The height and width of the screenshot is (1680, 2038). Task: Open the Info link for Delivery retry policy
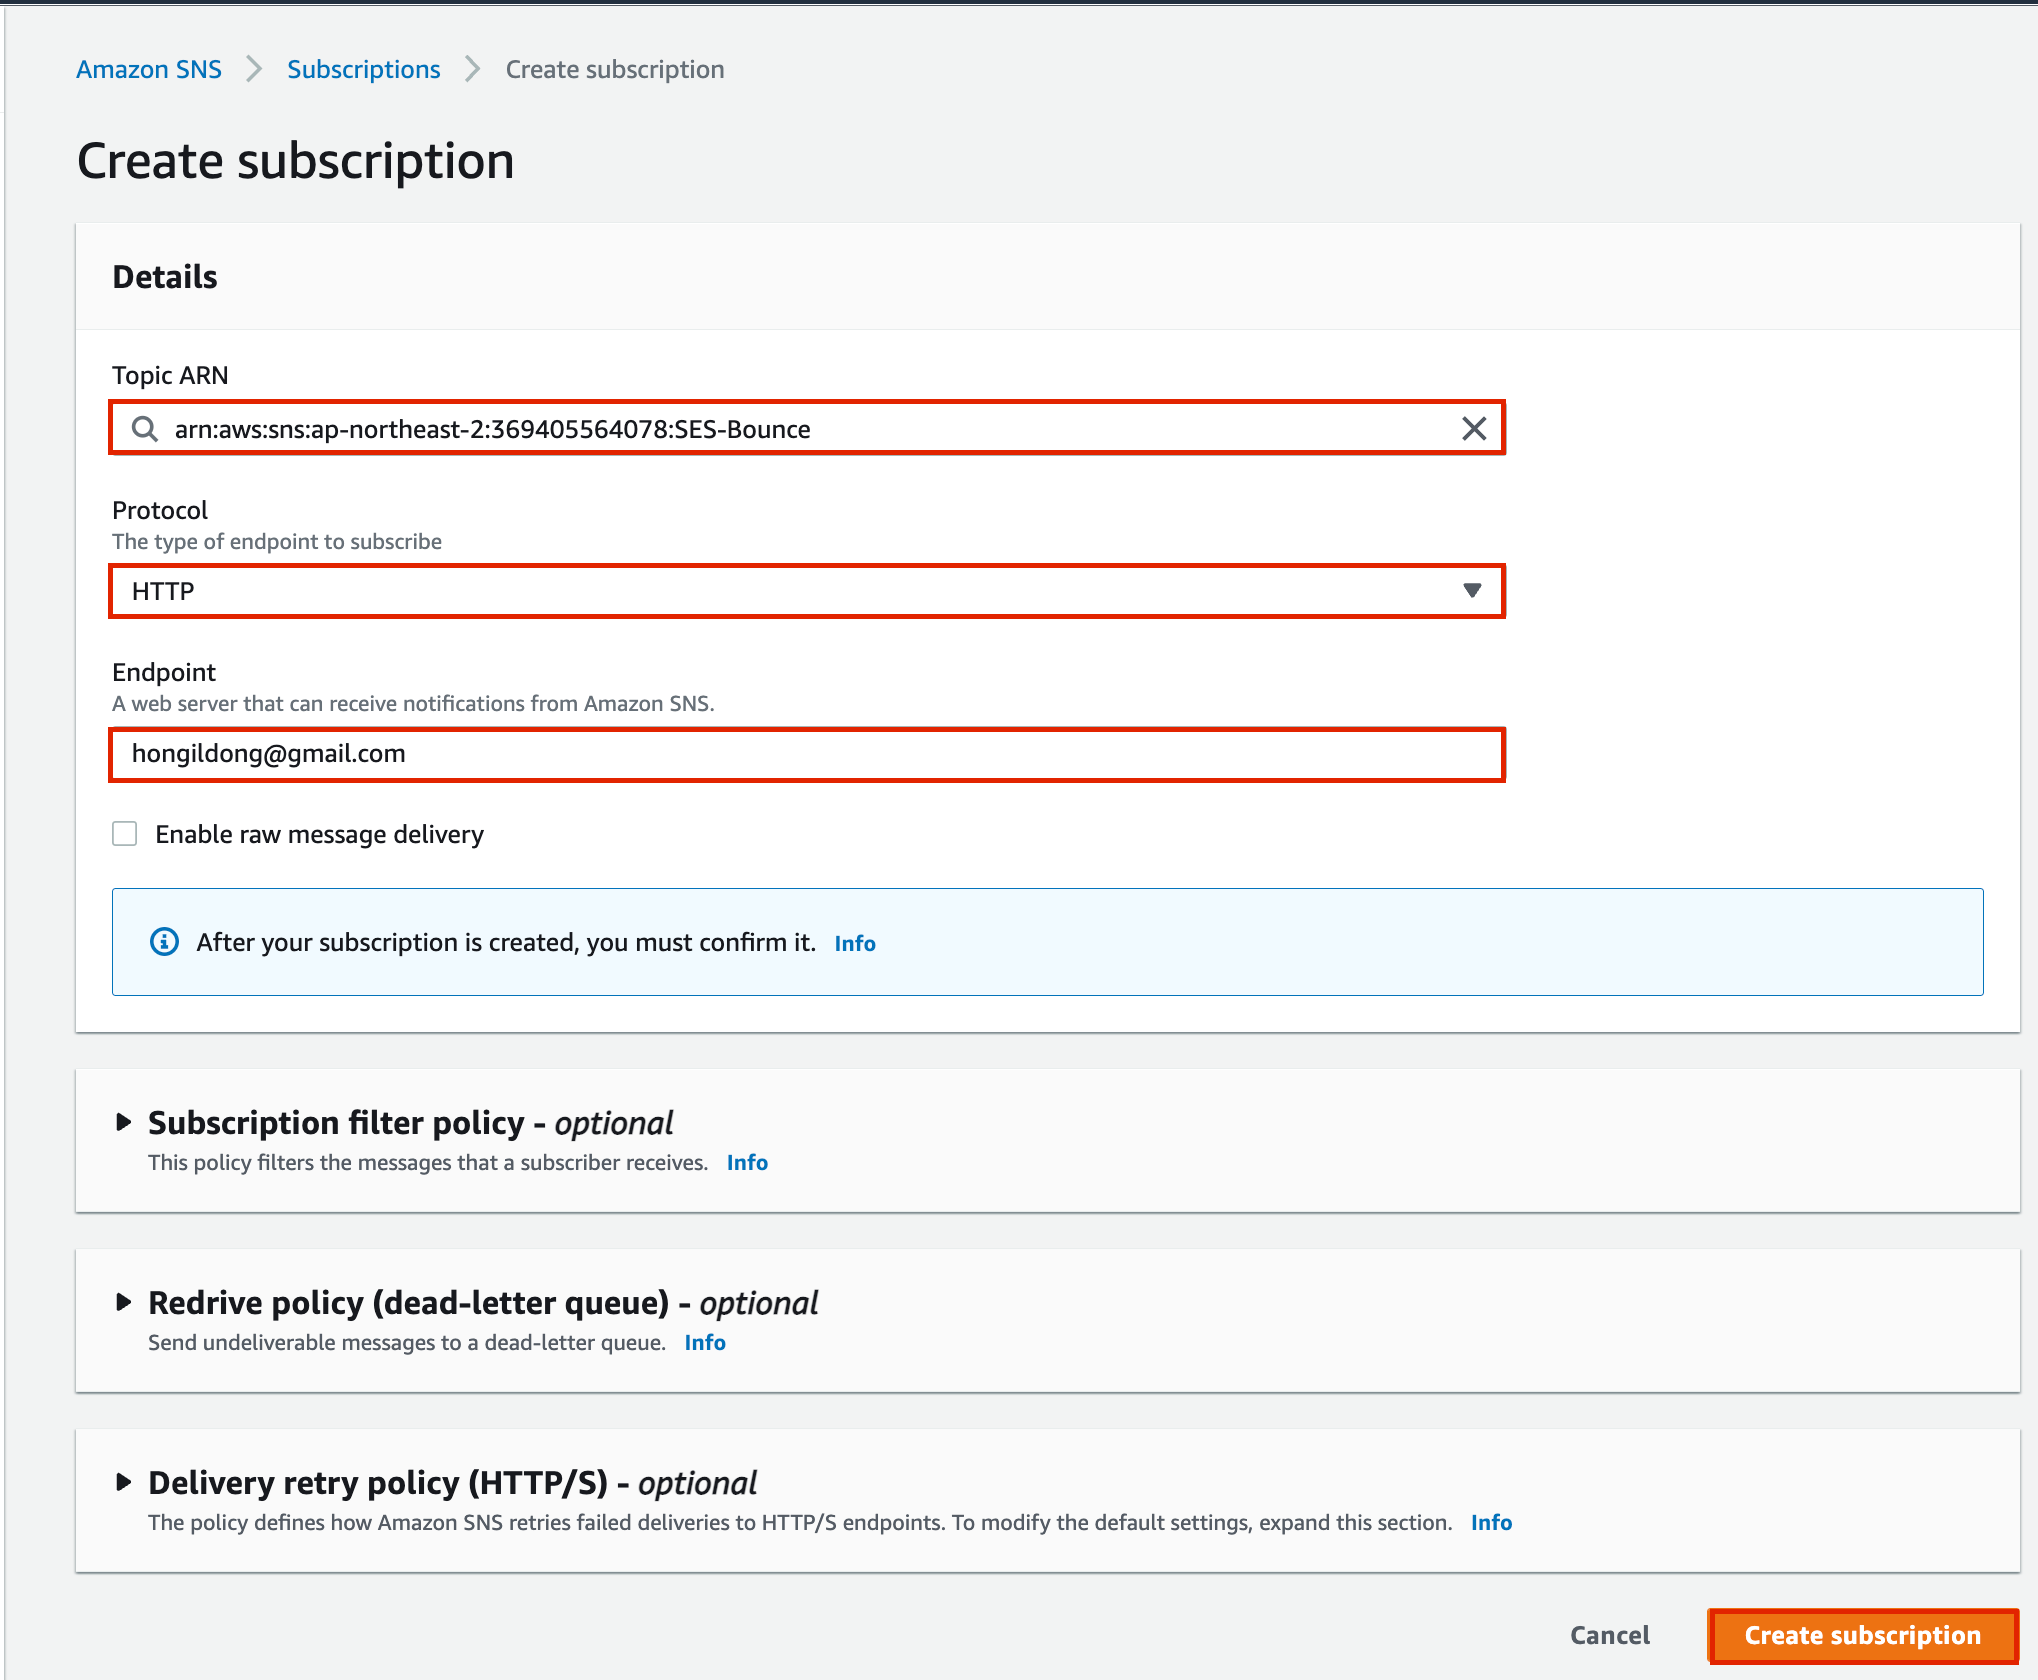pyautogui.click(x=1491, y=1522)
